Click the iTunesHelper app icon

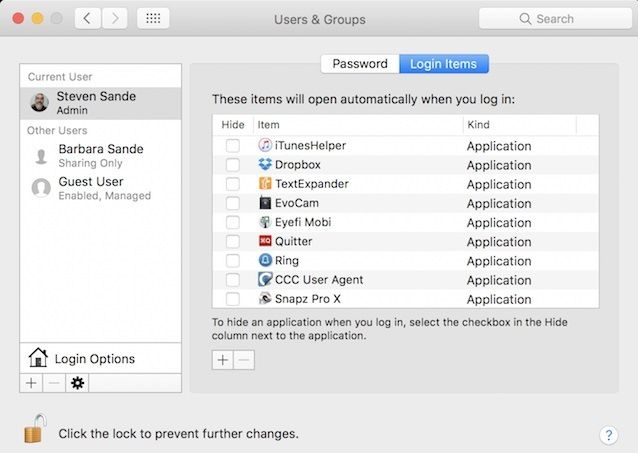point(265,146)
